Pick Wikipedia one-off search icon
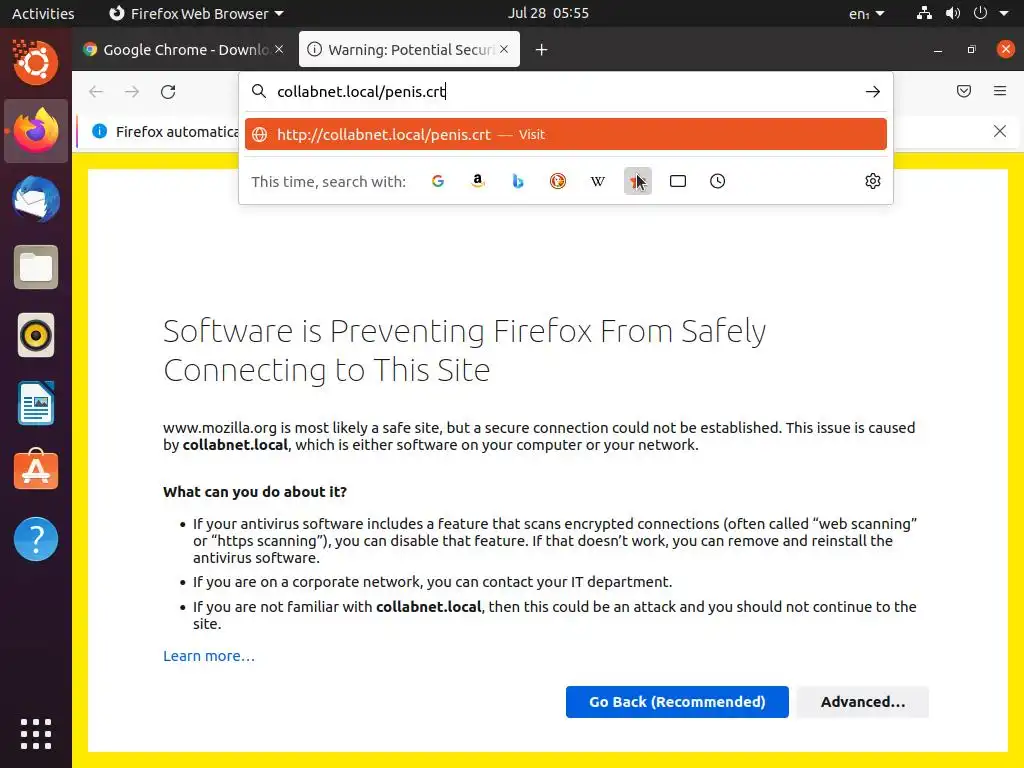 (x=598, y=181)
